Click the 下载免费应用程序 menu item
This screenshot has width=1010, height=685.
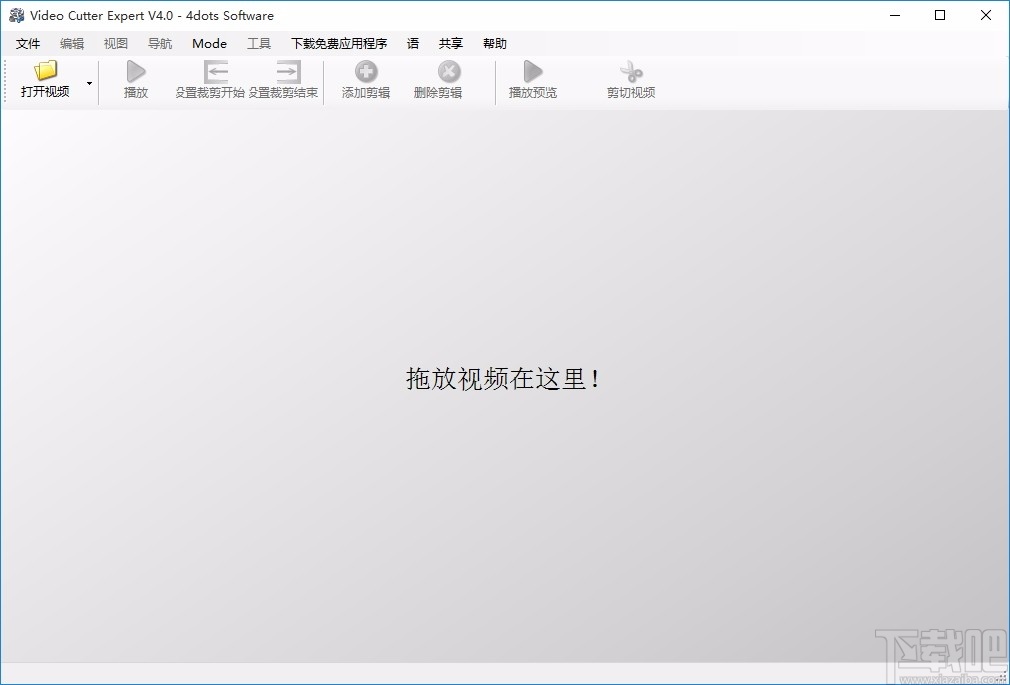pyautogui.click(x=338, y=43)
